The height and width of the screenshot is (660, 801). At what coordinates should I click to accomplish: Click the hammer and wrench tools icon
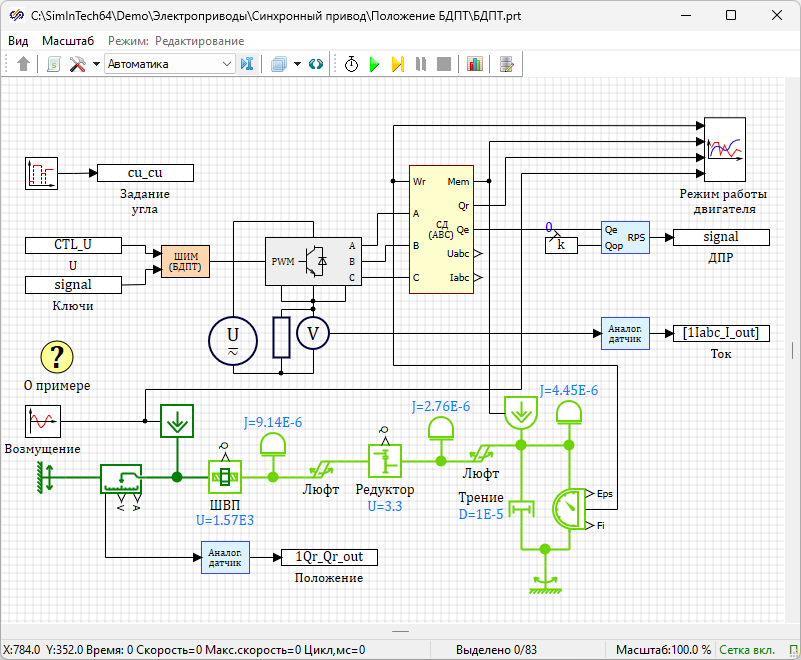pyautogui.click(x=77, y=64)
